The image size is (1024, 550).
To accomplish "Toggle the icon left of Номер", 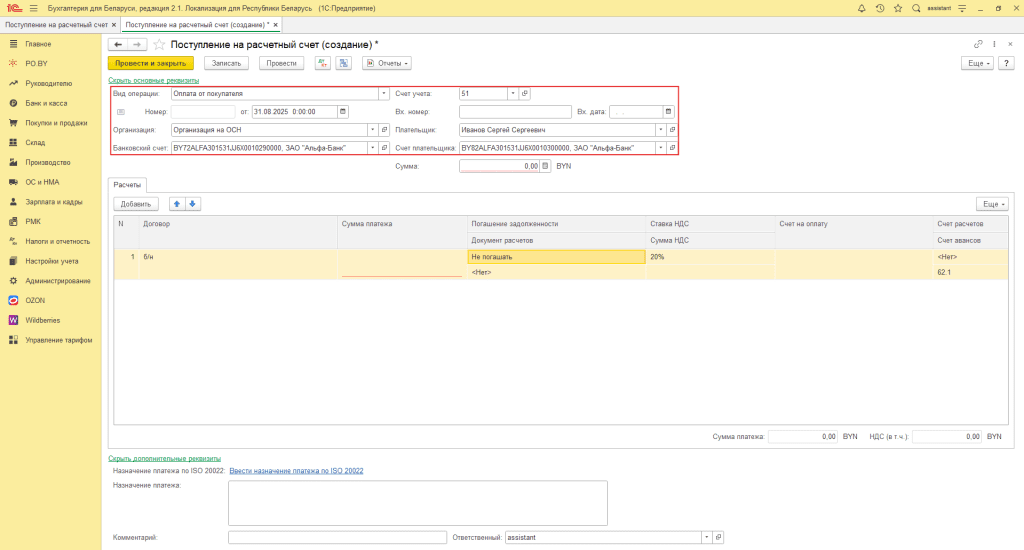I will click(121, 112).
